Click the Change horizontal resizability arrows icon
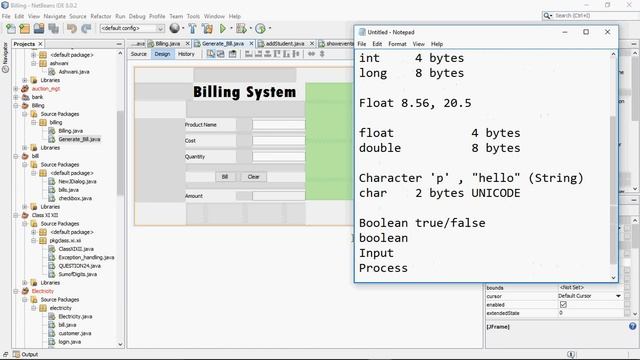Viewport: 640px width, 360px height. 311,54
